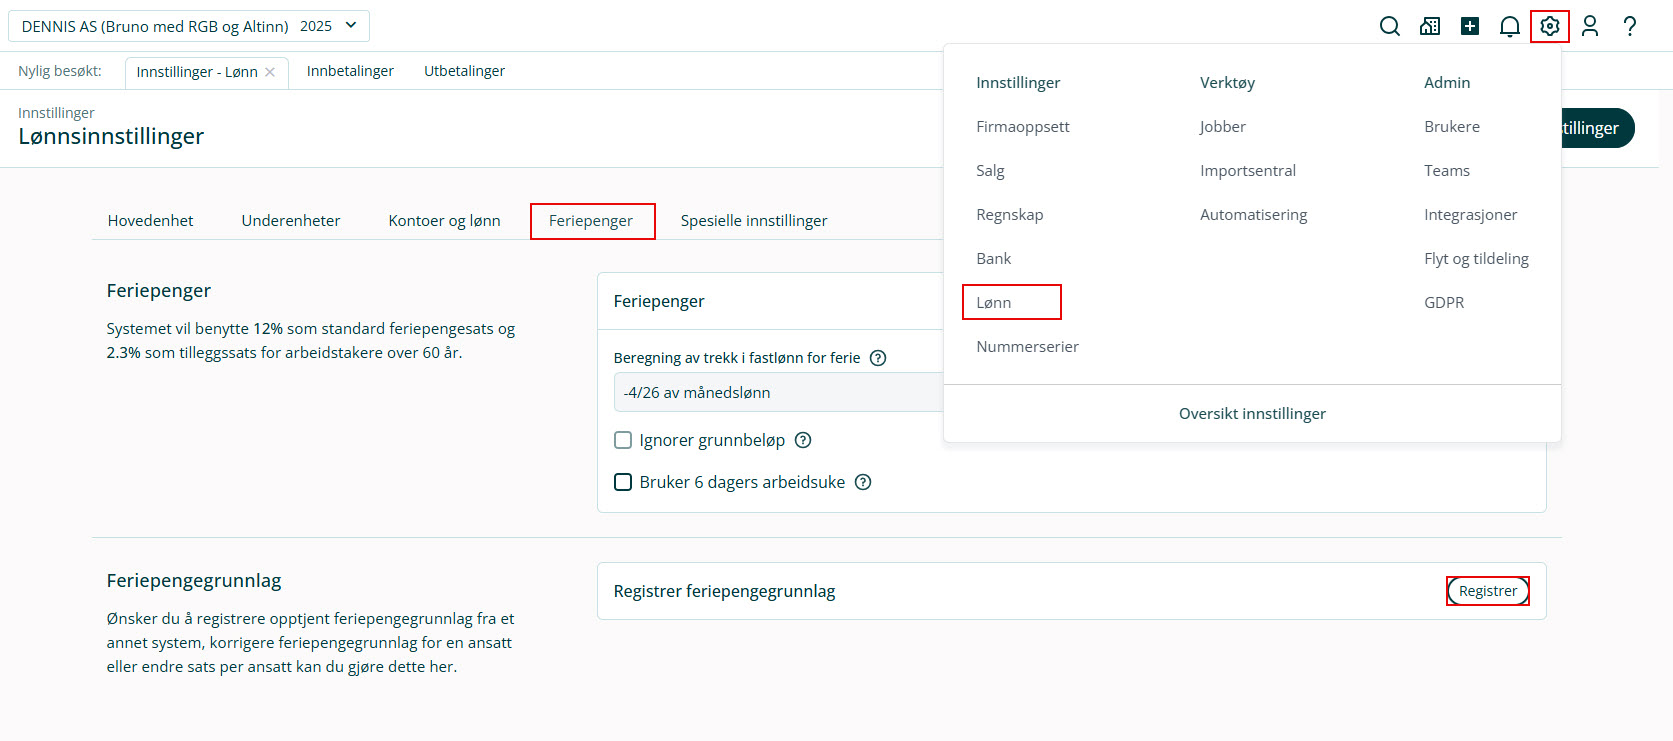Image resolution: width=1673 pixels, height=741 pixels.
Task: Open Firmaoppsett from the settings menu
Action: (1023, 126)
